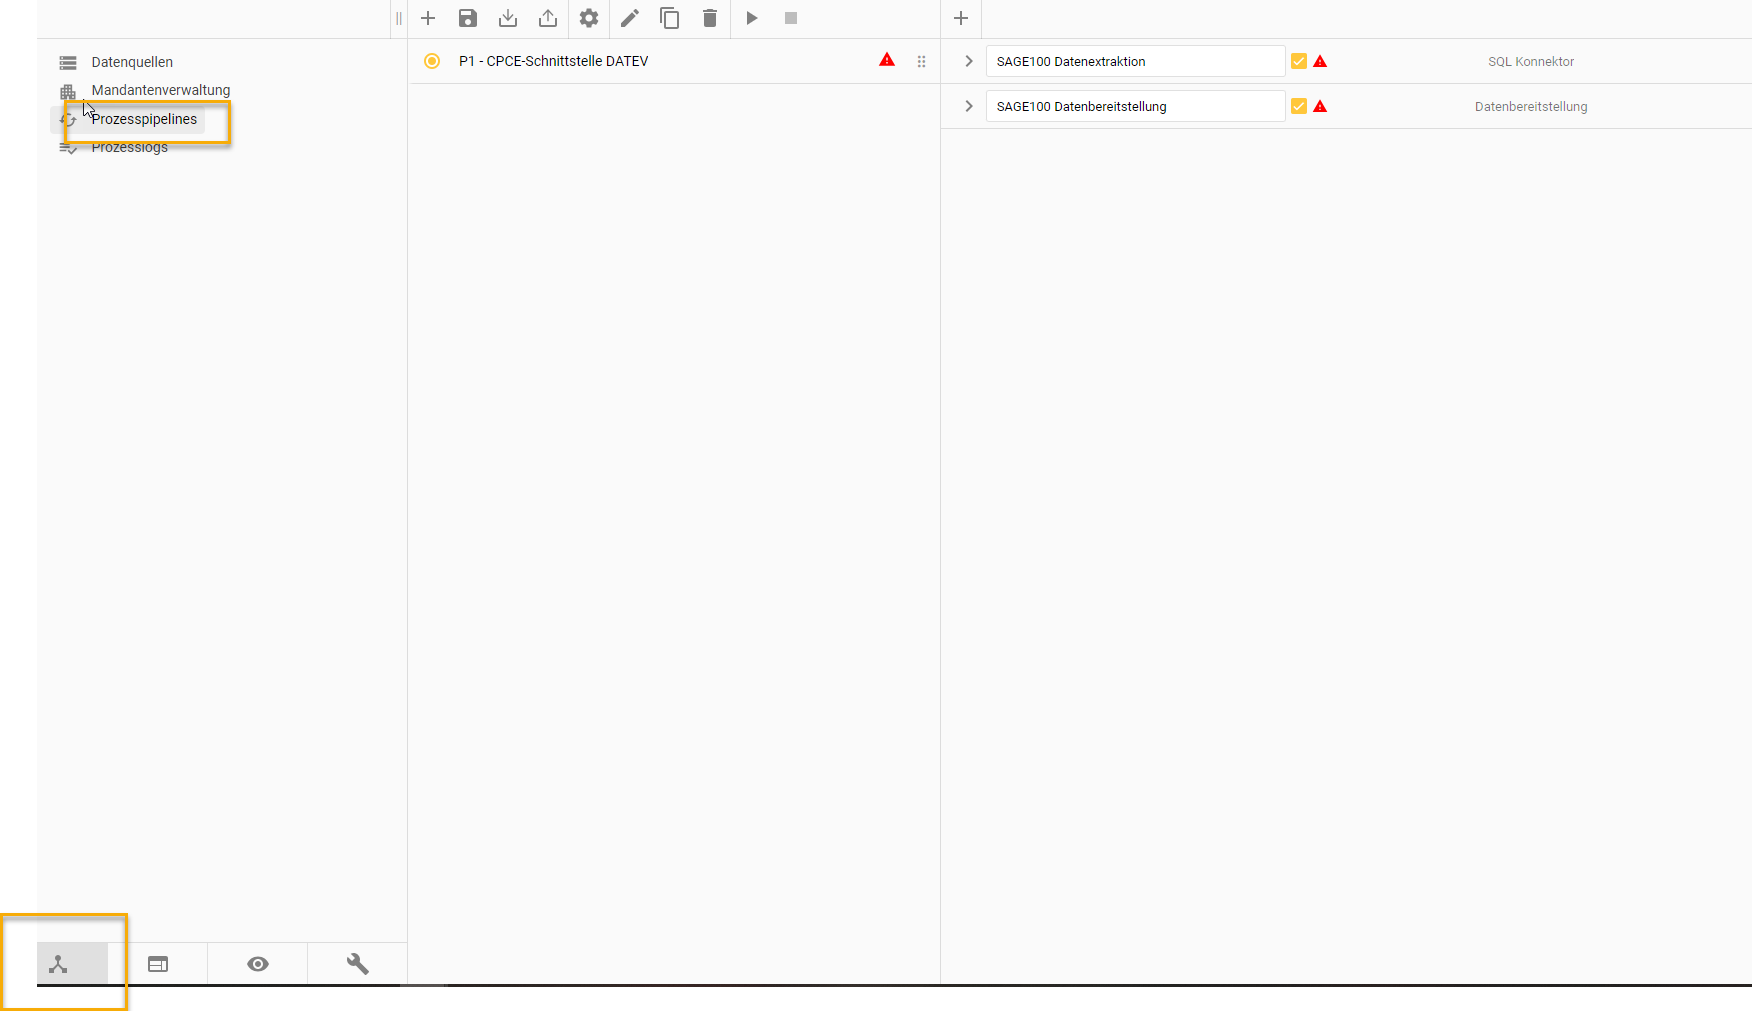Toggle SAGE100 Datenextraktion checkbox
Screen dimensions: 1752x1011
1299,61
